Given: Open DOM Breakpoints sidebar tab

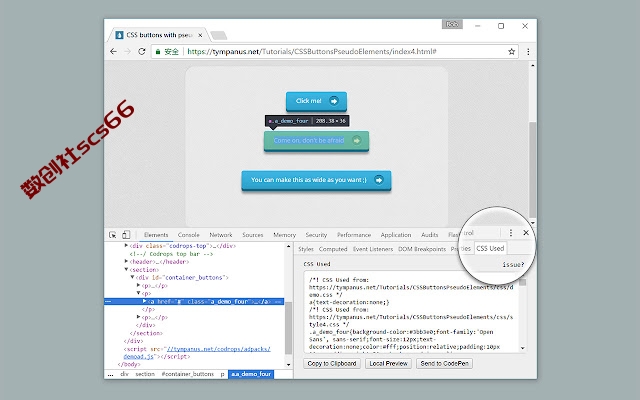Looking at the screenshot, I should click(x=422, y=249).
